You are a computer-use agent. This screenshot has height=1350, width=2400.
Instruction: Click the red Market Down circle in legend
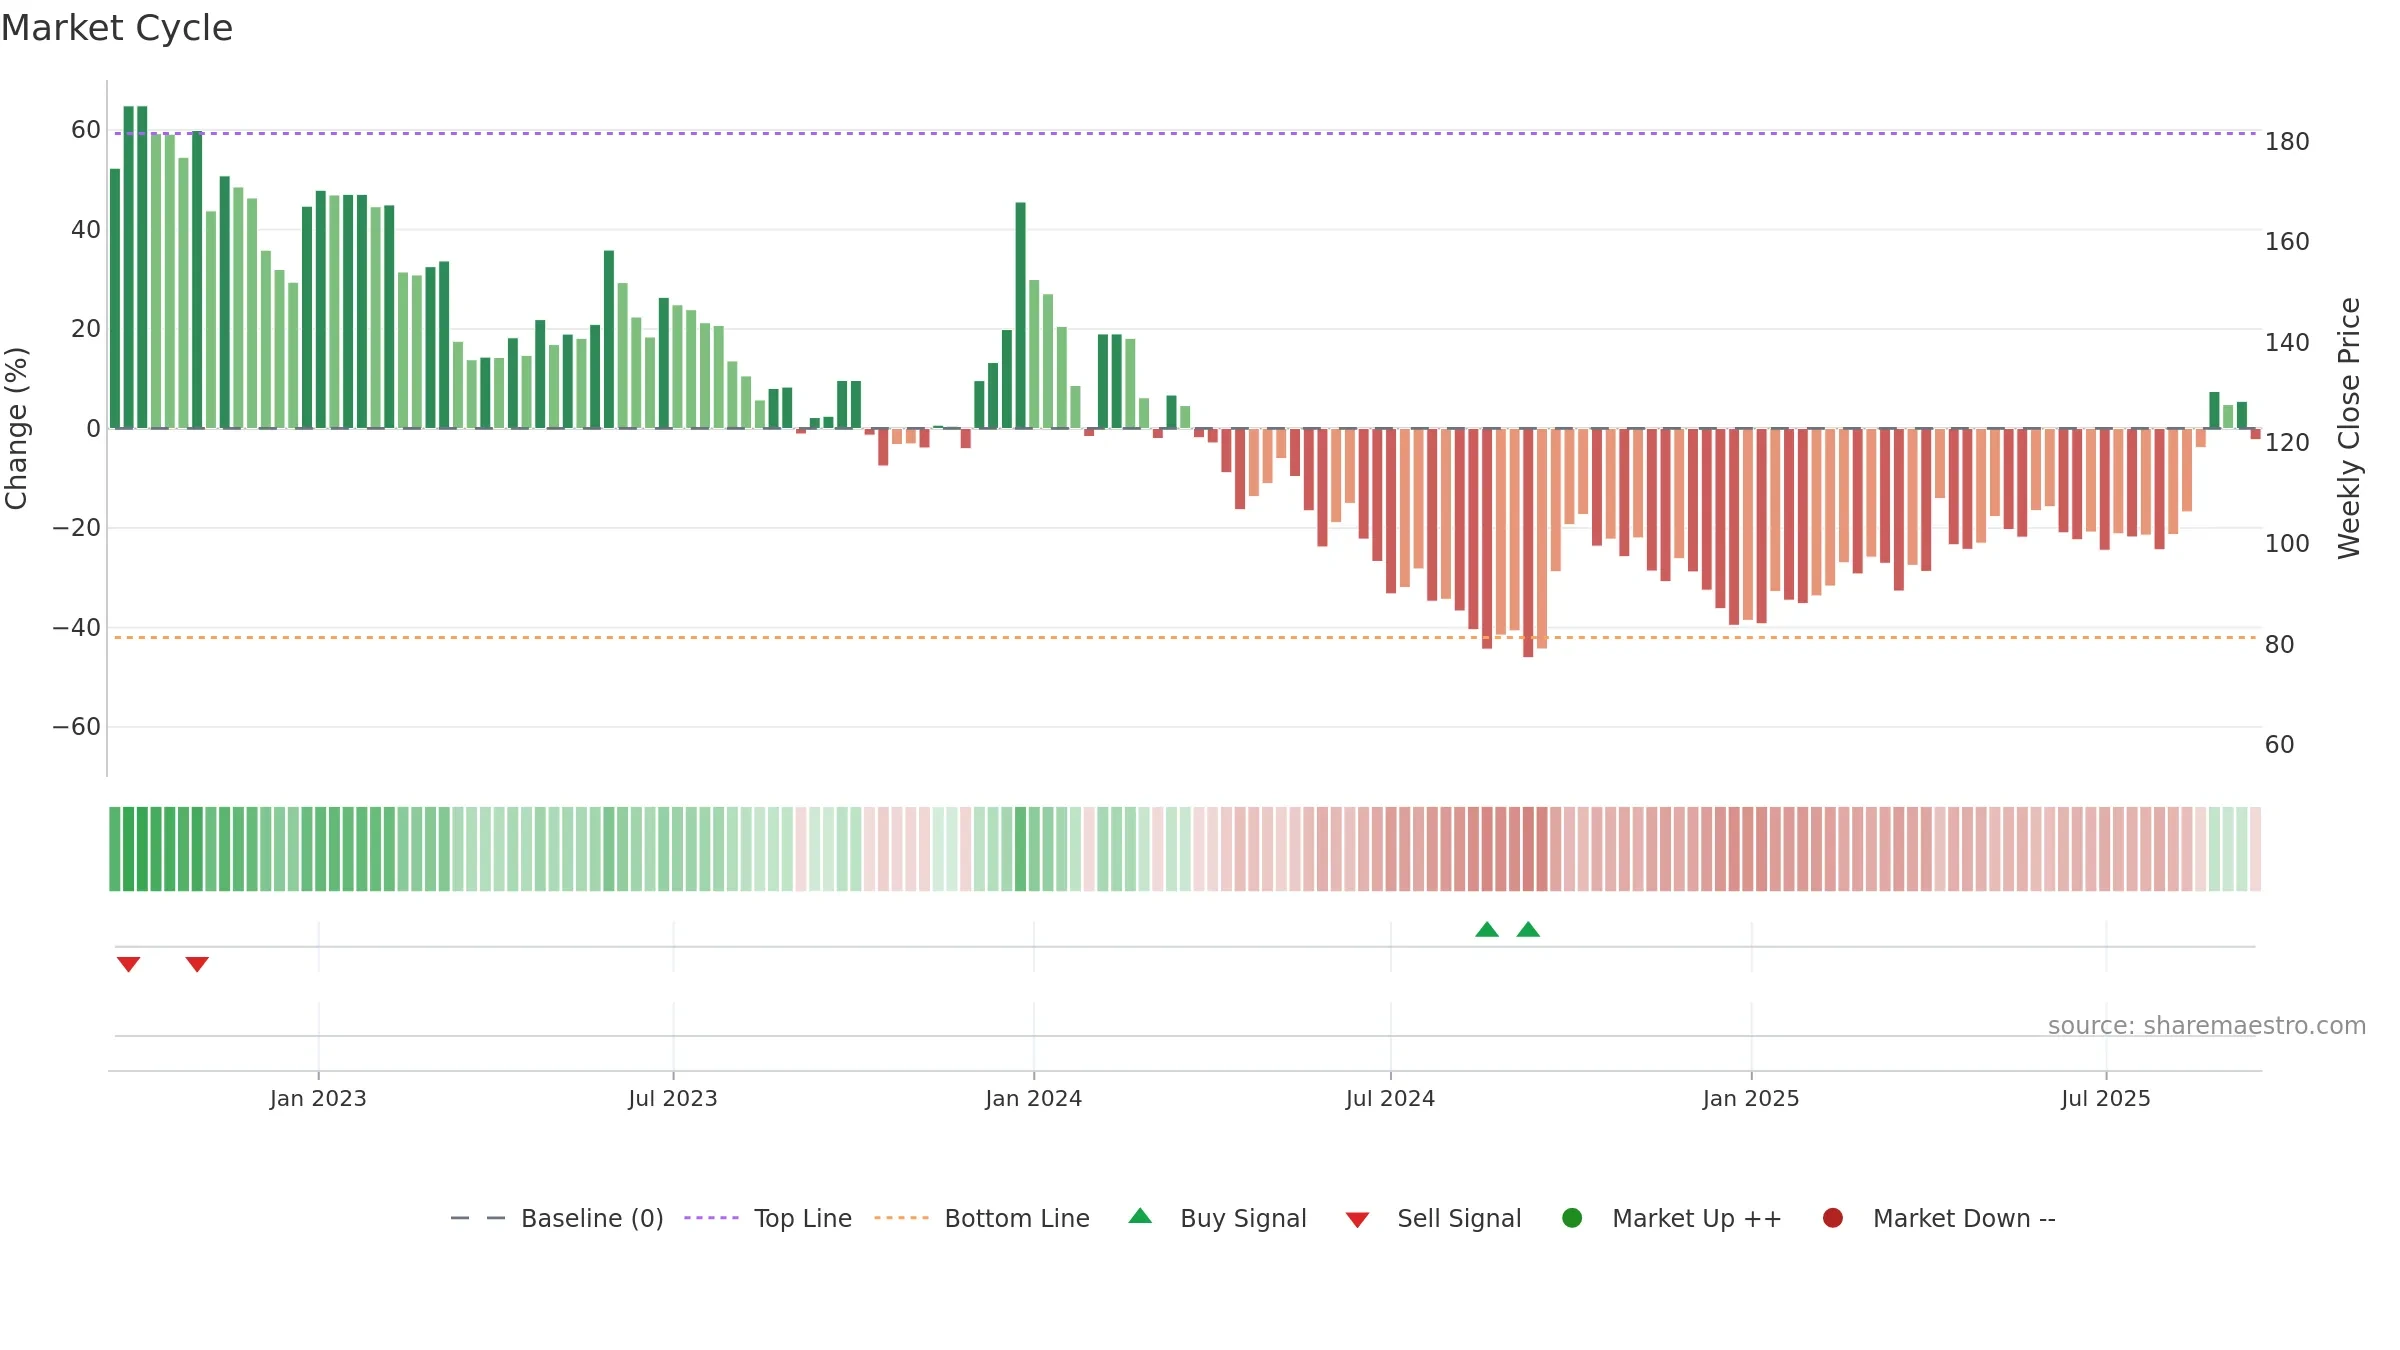(x=1833, y=1218)
